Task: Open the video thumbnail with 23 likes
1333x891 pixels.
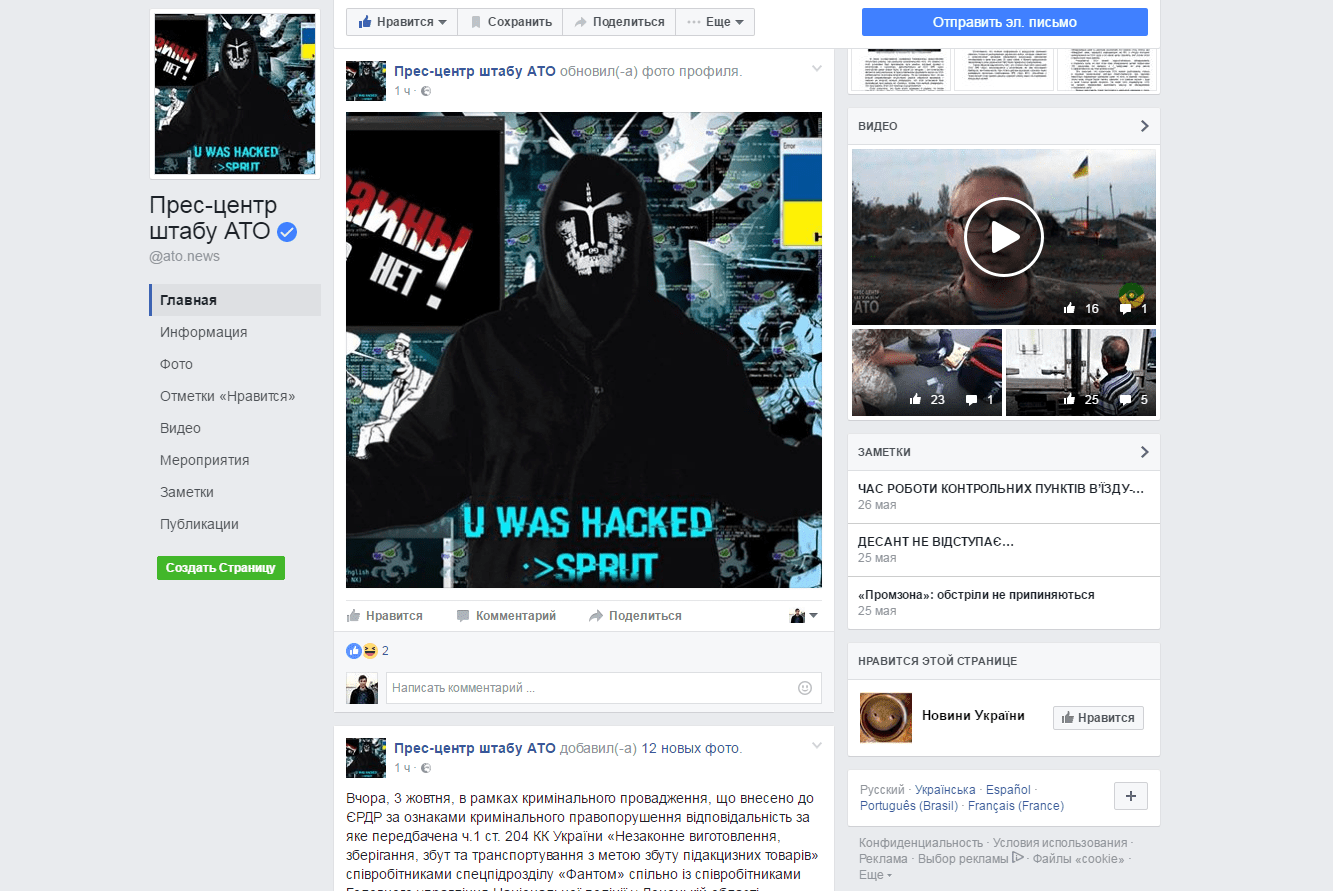Action: [x=927, y=372]
